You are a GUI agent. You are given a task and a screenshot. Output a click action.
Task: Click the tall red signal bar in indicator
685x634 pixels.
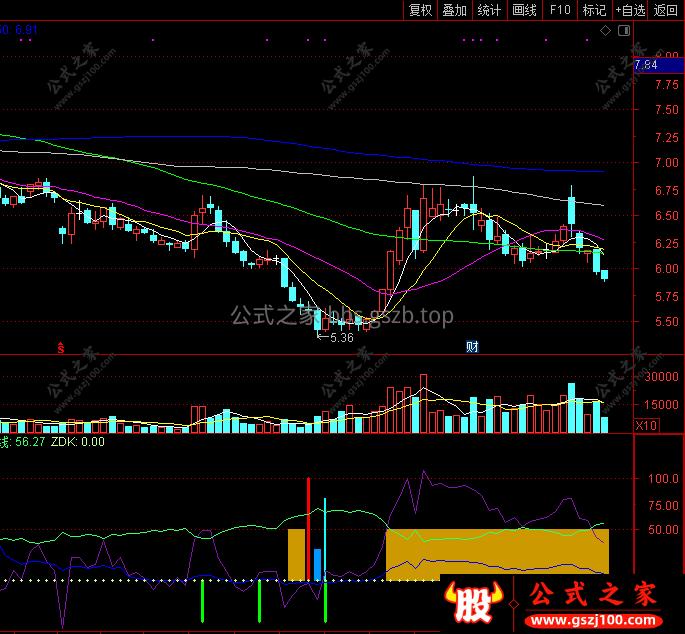tap(308, 529)
